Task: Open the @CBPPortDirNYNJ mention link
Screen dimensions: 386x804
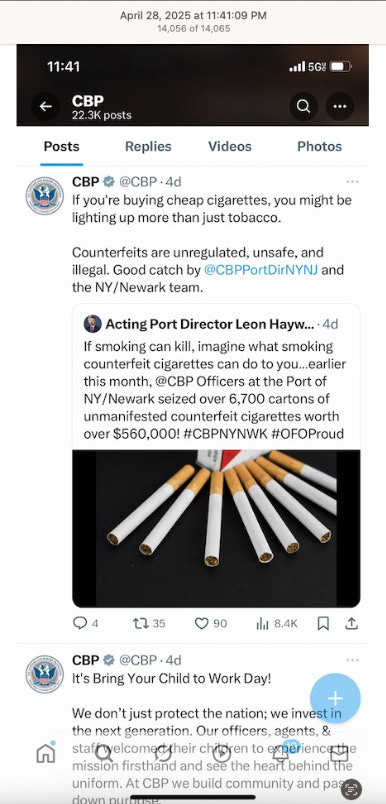Action: coord(261,270)
